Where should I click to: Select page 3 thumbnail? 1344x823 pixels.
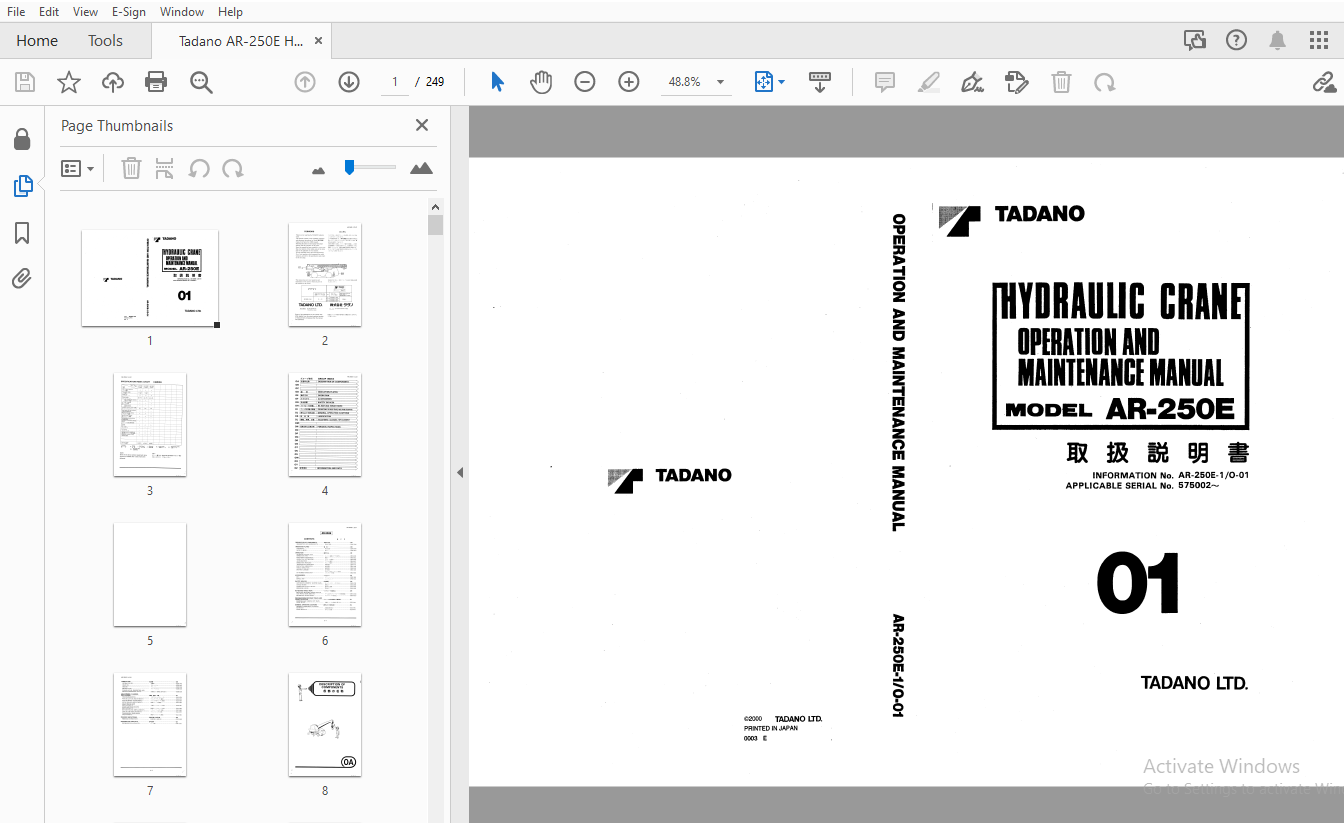coord(150,424)
